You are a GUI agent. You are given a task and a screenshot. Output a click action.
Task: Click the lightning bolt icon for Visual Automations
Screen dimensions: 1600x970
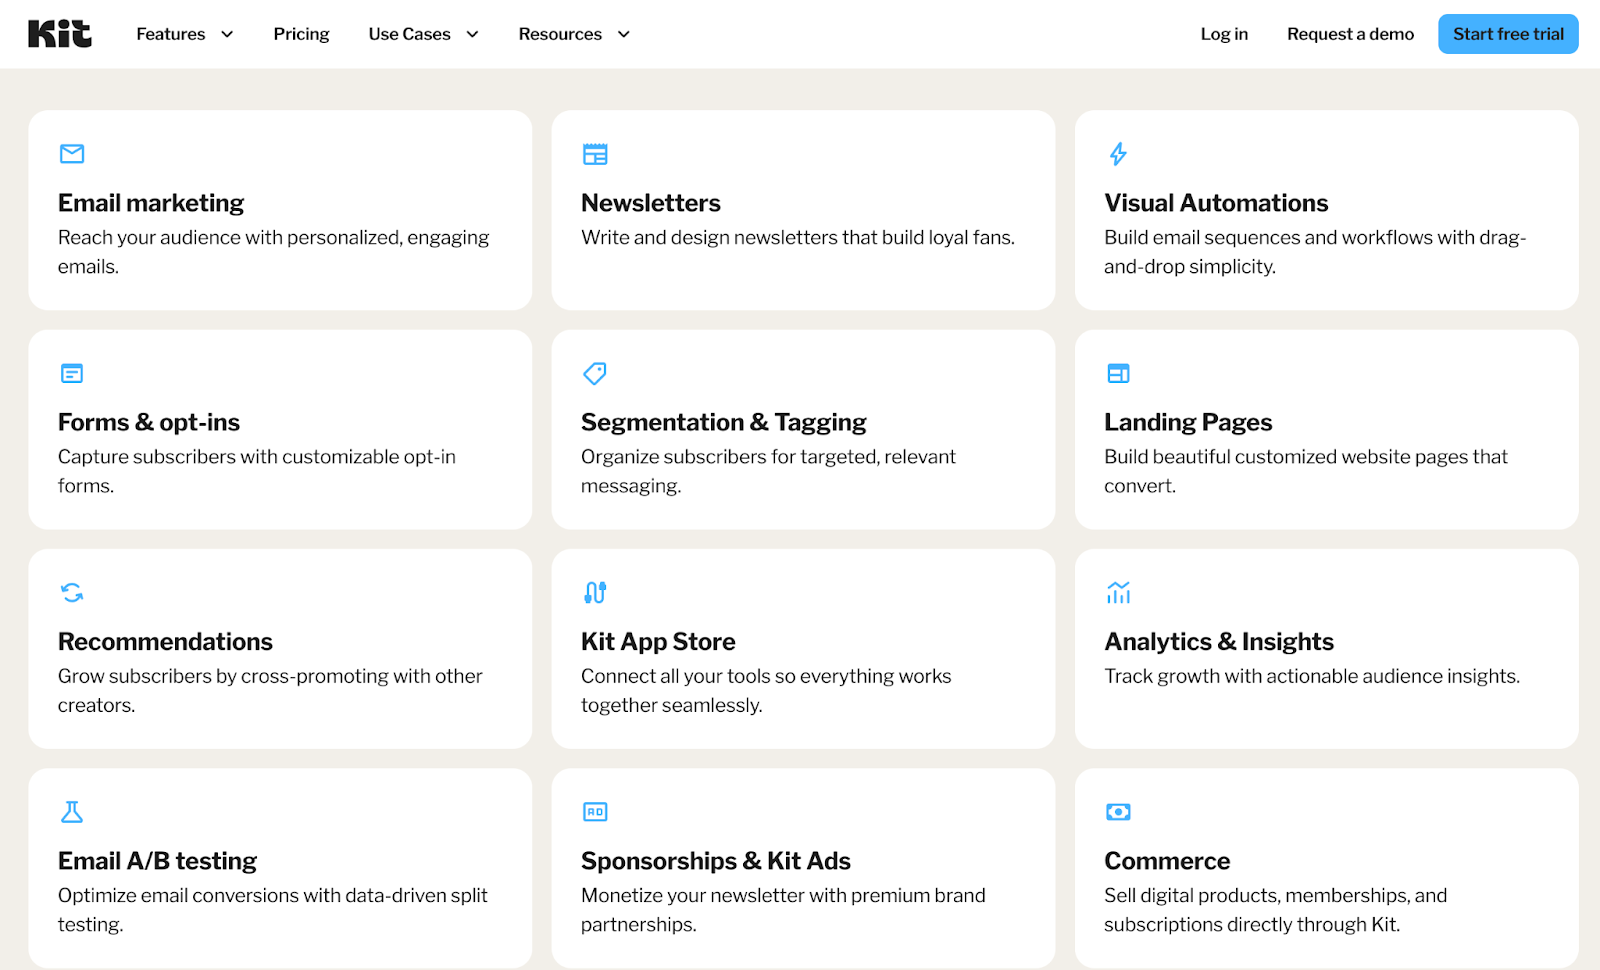[1118, 154]
